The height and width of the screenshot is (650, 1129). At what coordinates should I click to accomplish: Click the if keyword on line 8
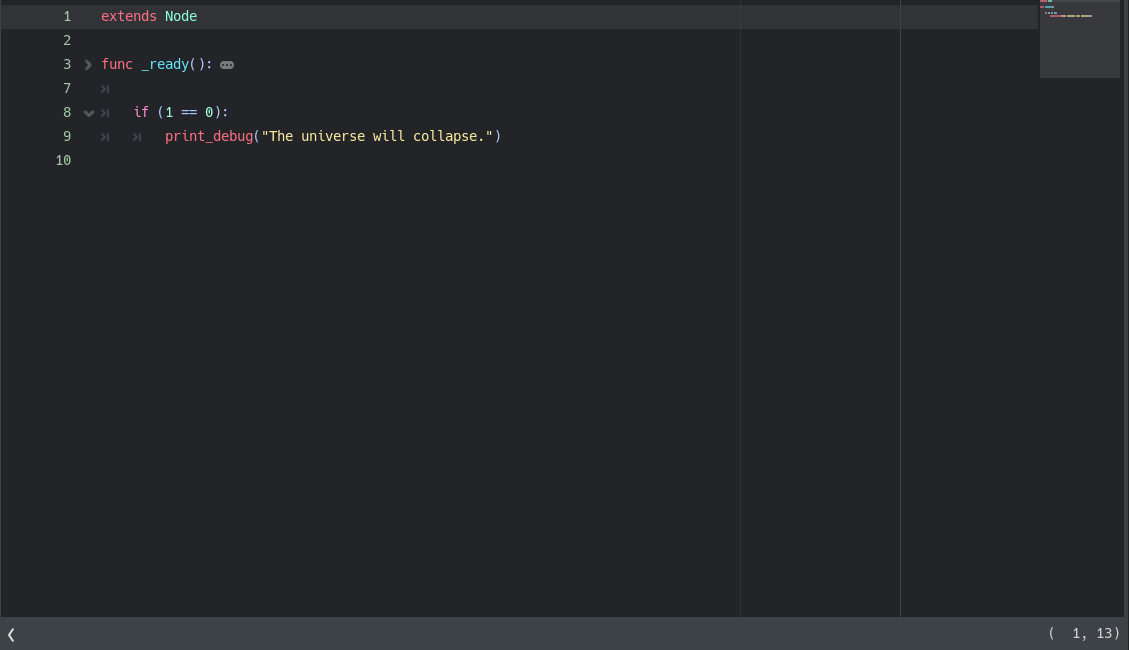tap(140, 112)
